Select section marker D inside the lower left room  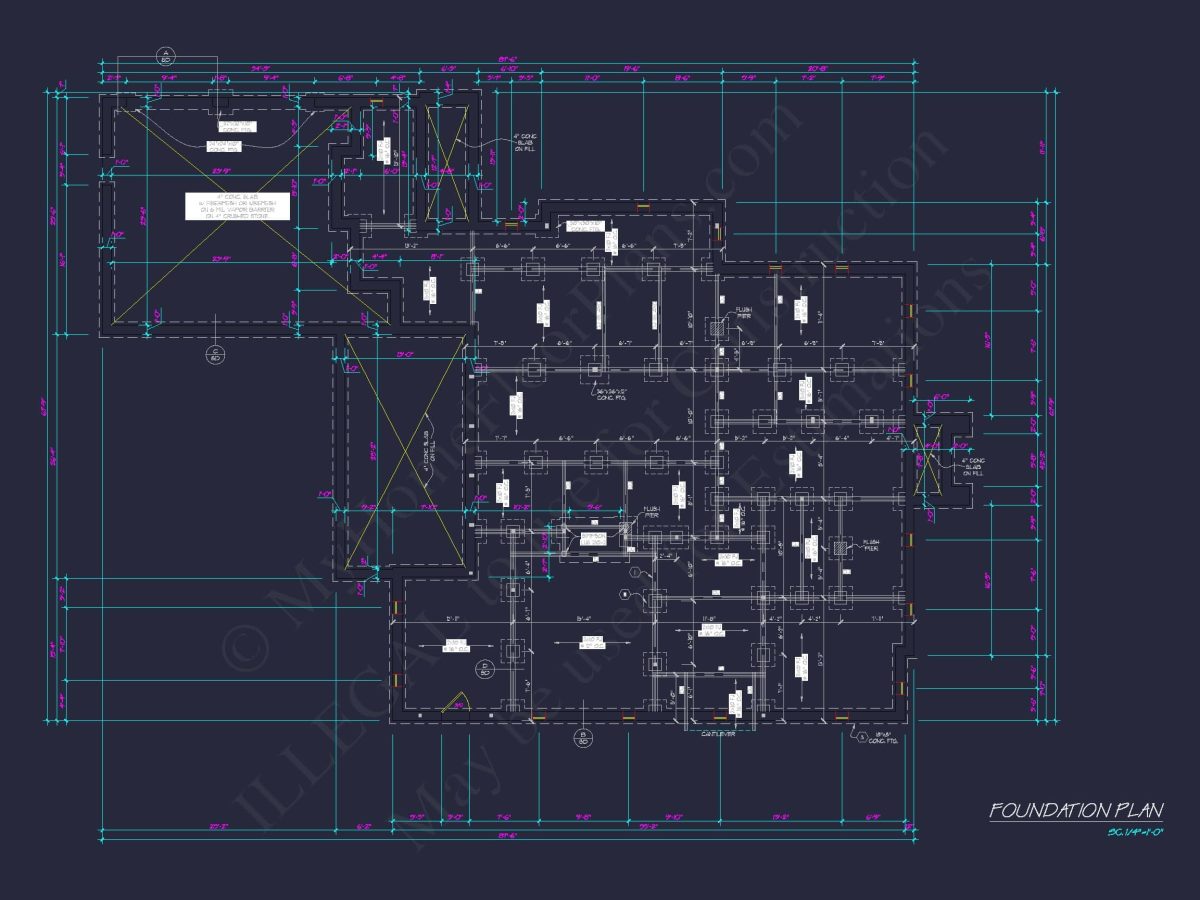pos(483,668)
